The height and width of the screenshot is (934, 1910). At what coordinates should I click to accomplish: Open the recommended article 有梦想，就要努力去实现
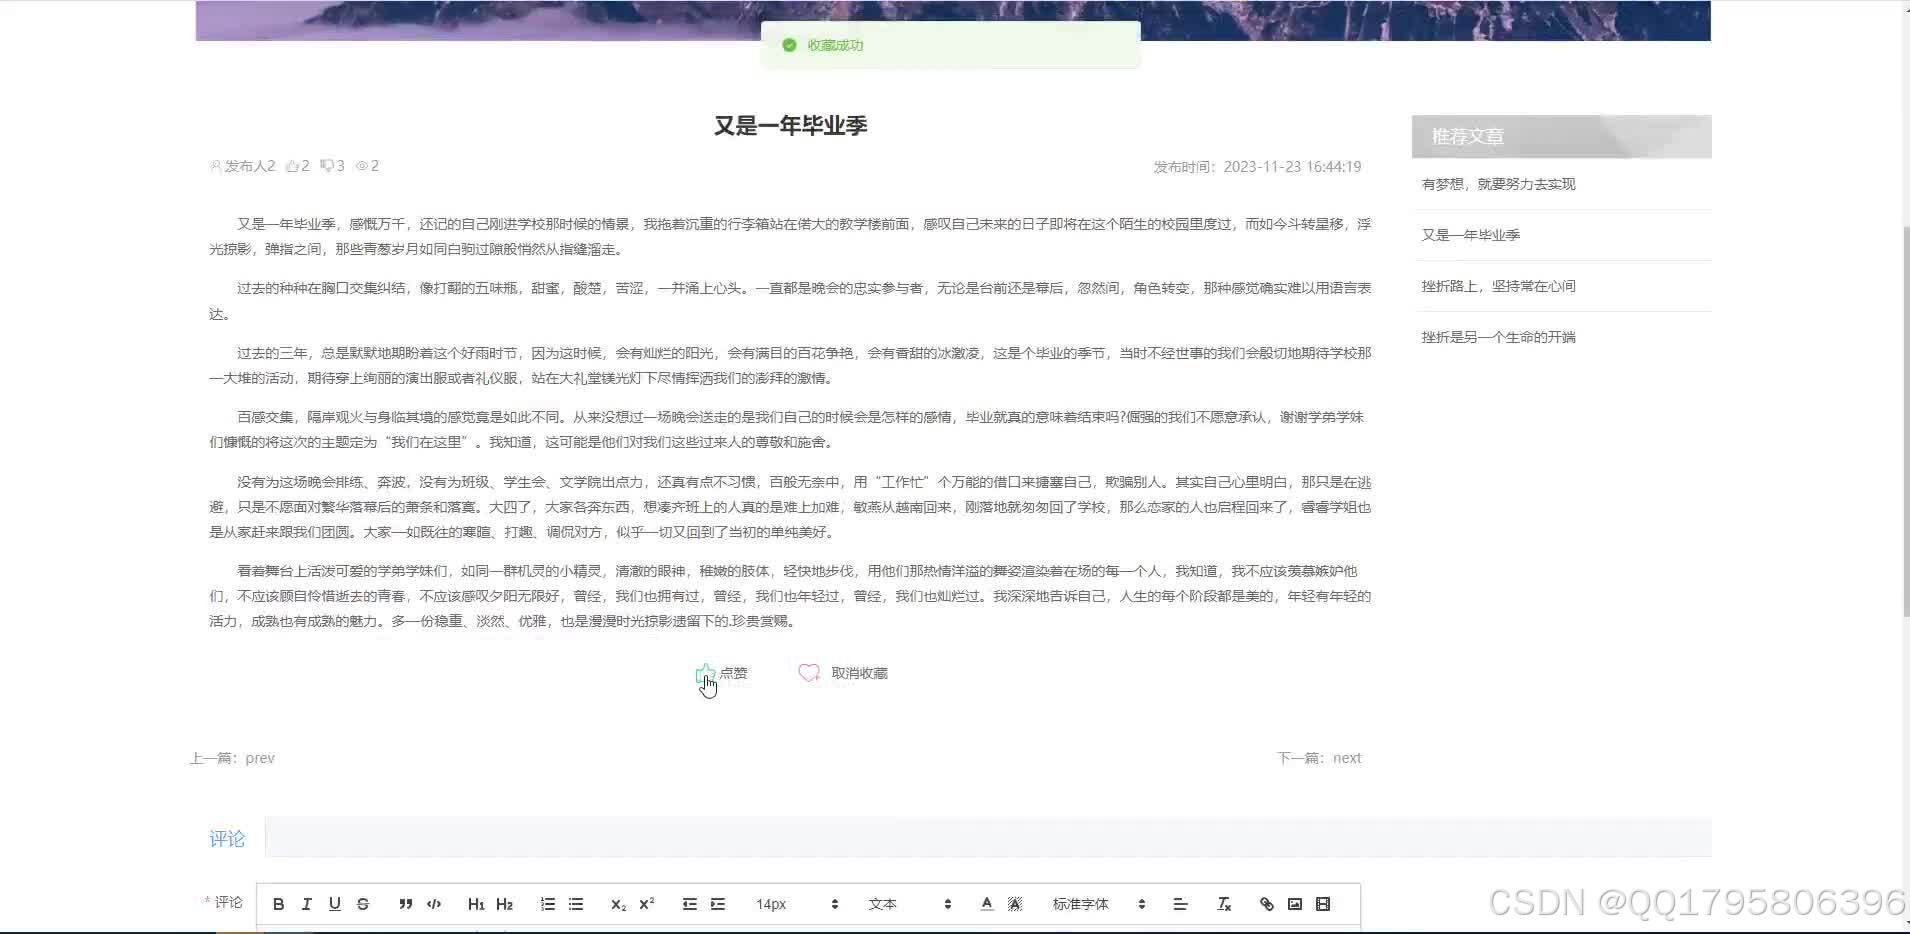(x=1497, y=184)
